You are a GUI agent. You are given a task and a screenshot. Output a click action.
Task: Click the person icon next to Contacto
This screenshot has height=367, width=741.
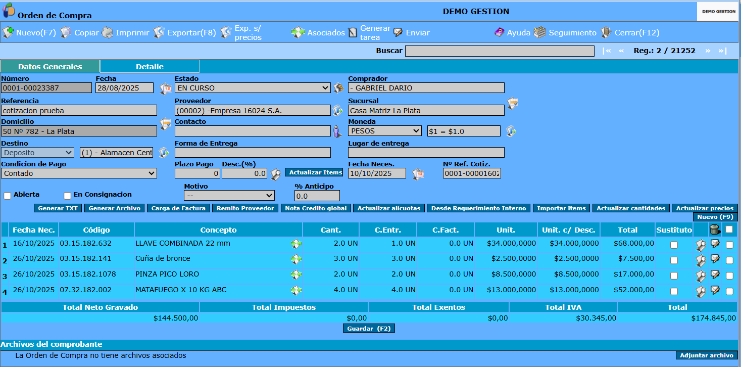(x=336, y=131)
